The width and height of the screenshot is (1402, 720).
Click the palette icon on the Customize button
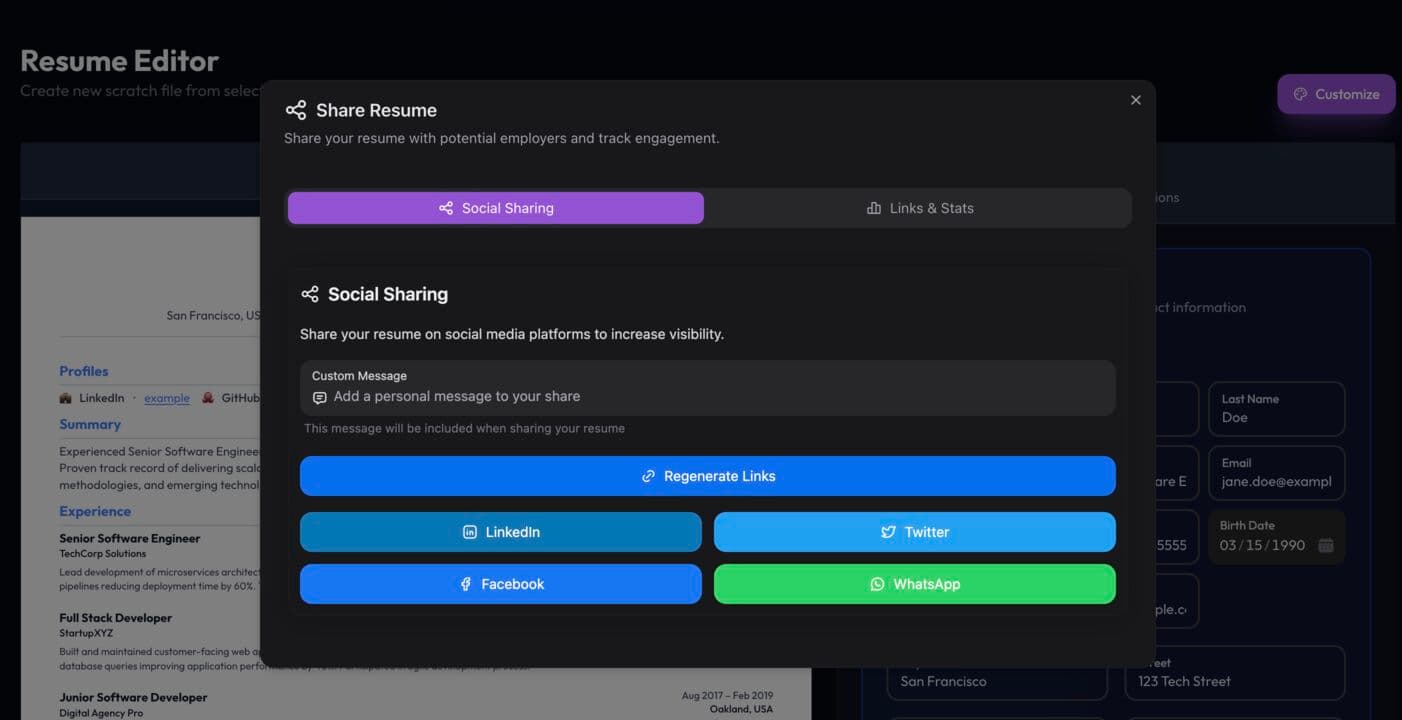1301,93
